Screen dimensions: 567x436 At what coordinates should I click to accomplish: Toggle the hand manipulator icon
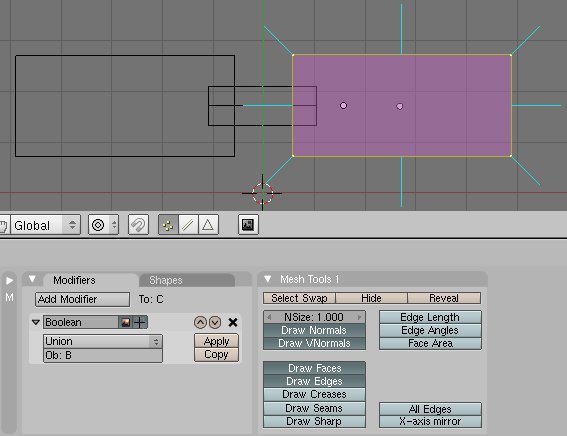coord(4,226)
